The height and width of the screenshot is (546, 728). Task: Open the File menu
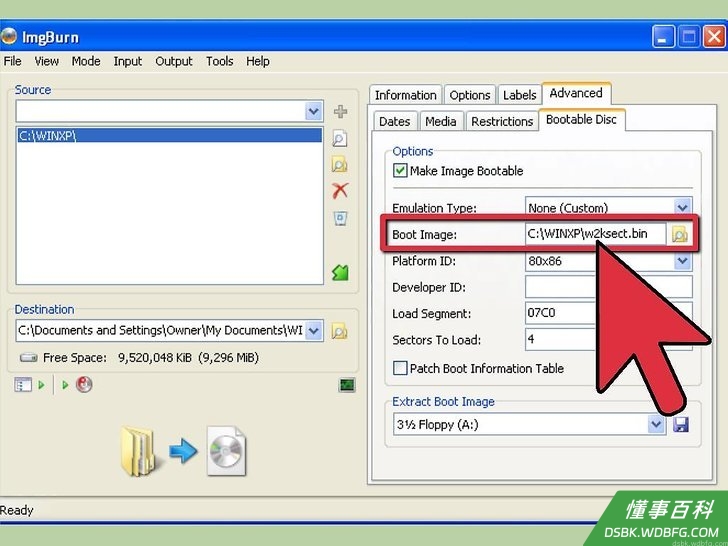pos(12,61)
